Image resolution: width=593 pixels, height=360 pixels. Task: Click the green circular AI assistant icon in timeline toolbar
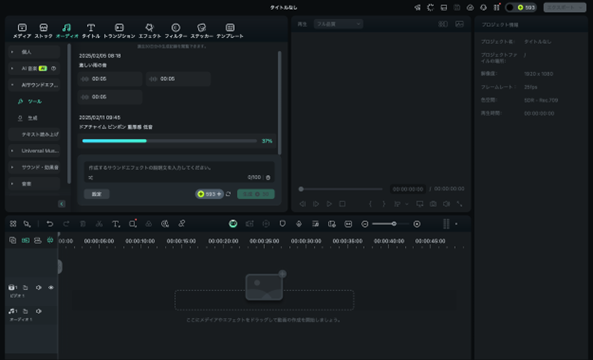pyautogui.click(x=233, y=224)
